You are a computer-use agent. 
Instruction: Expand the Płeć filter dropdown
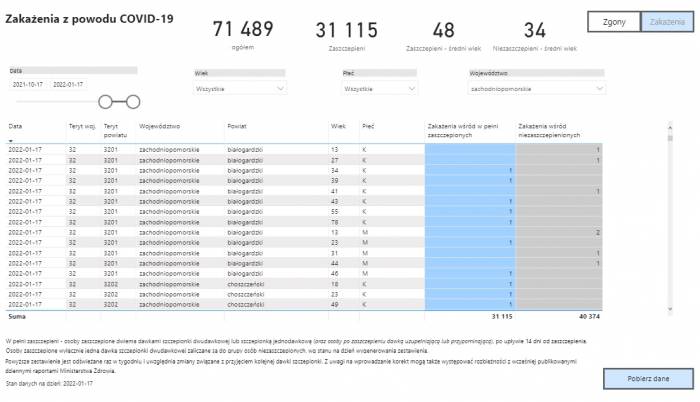pyautogui.click(x=380, y=88)
